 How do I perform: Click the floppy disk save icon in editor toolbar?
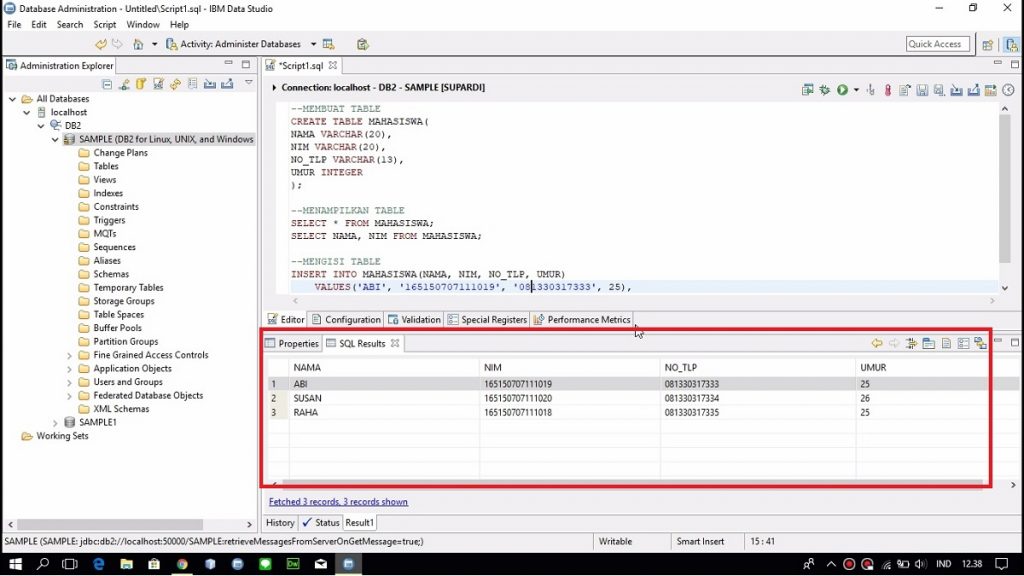coord(922,90)
